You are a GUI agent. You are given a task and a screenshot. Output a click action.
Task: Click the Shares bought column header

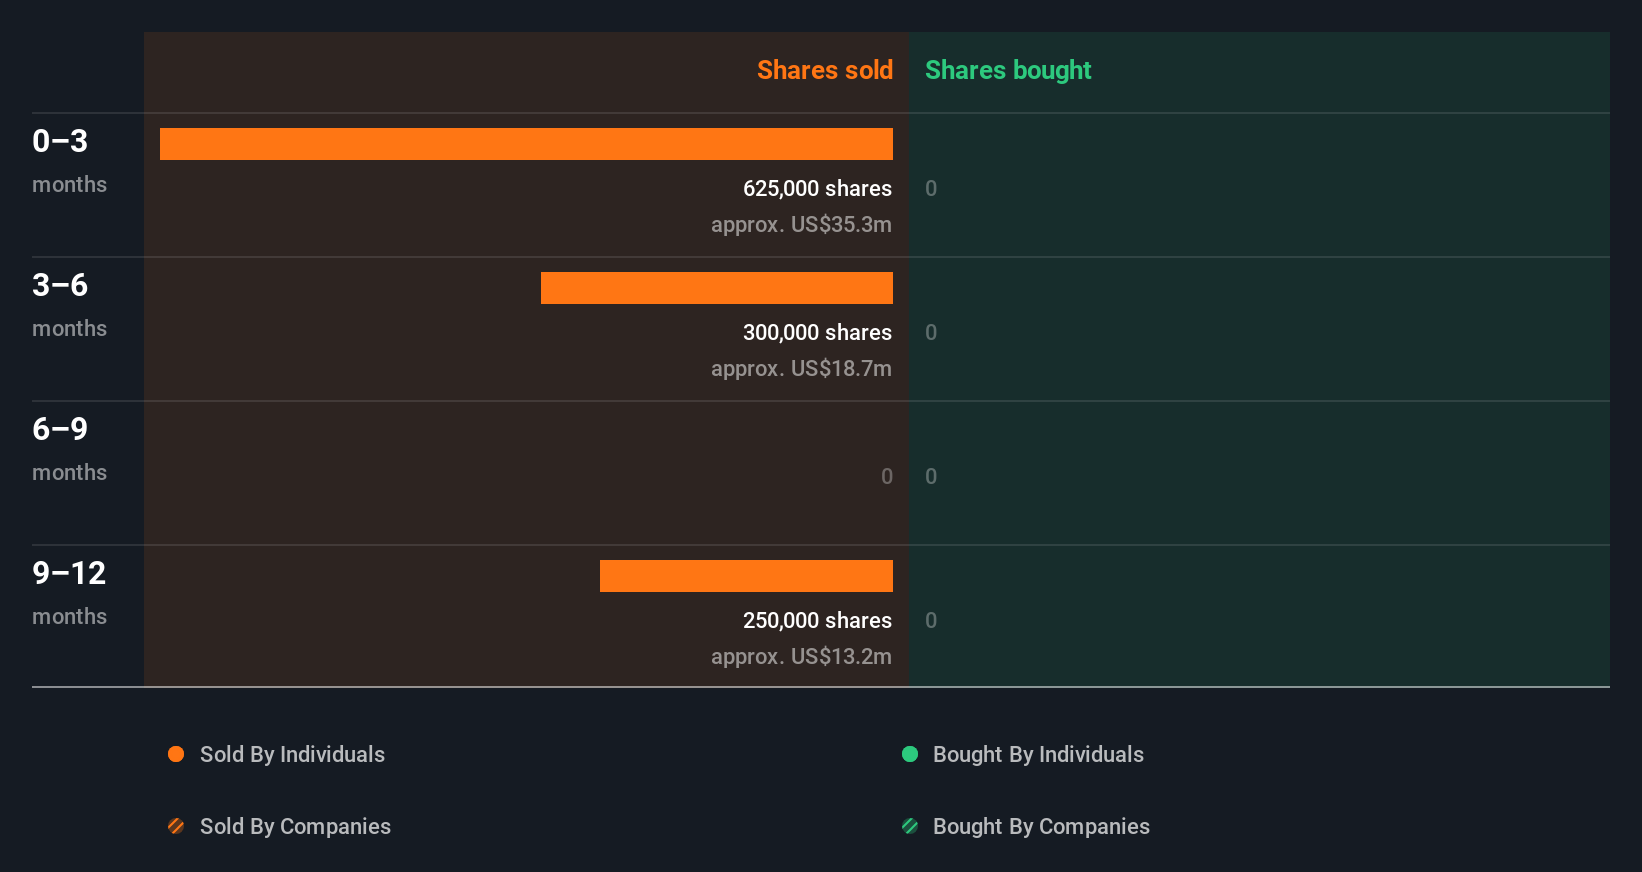tap(1008, 70)
